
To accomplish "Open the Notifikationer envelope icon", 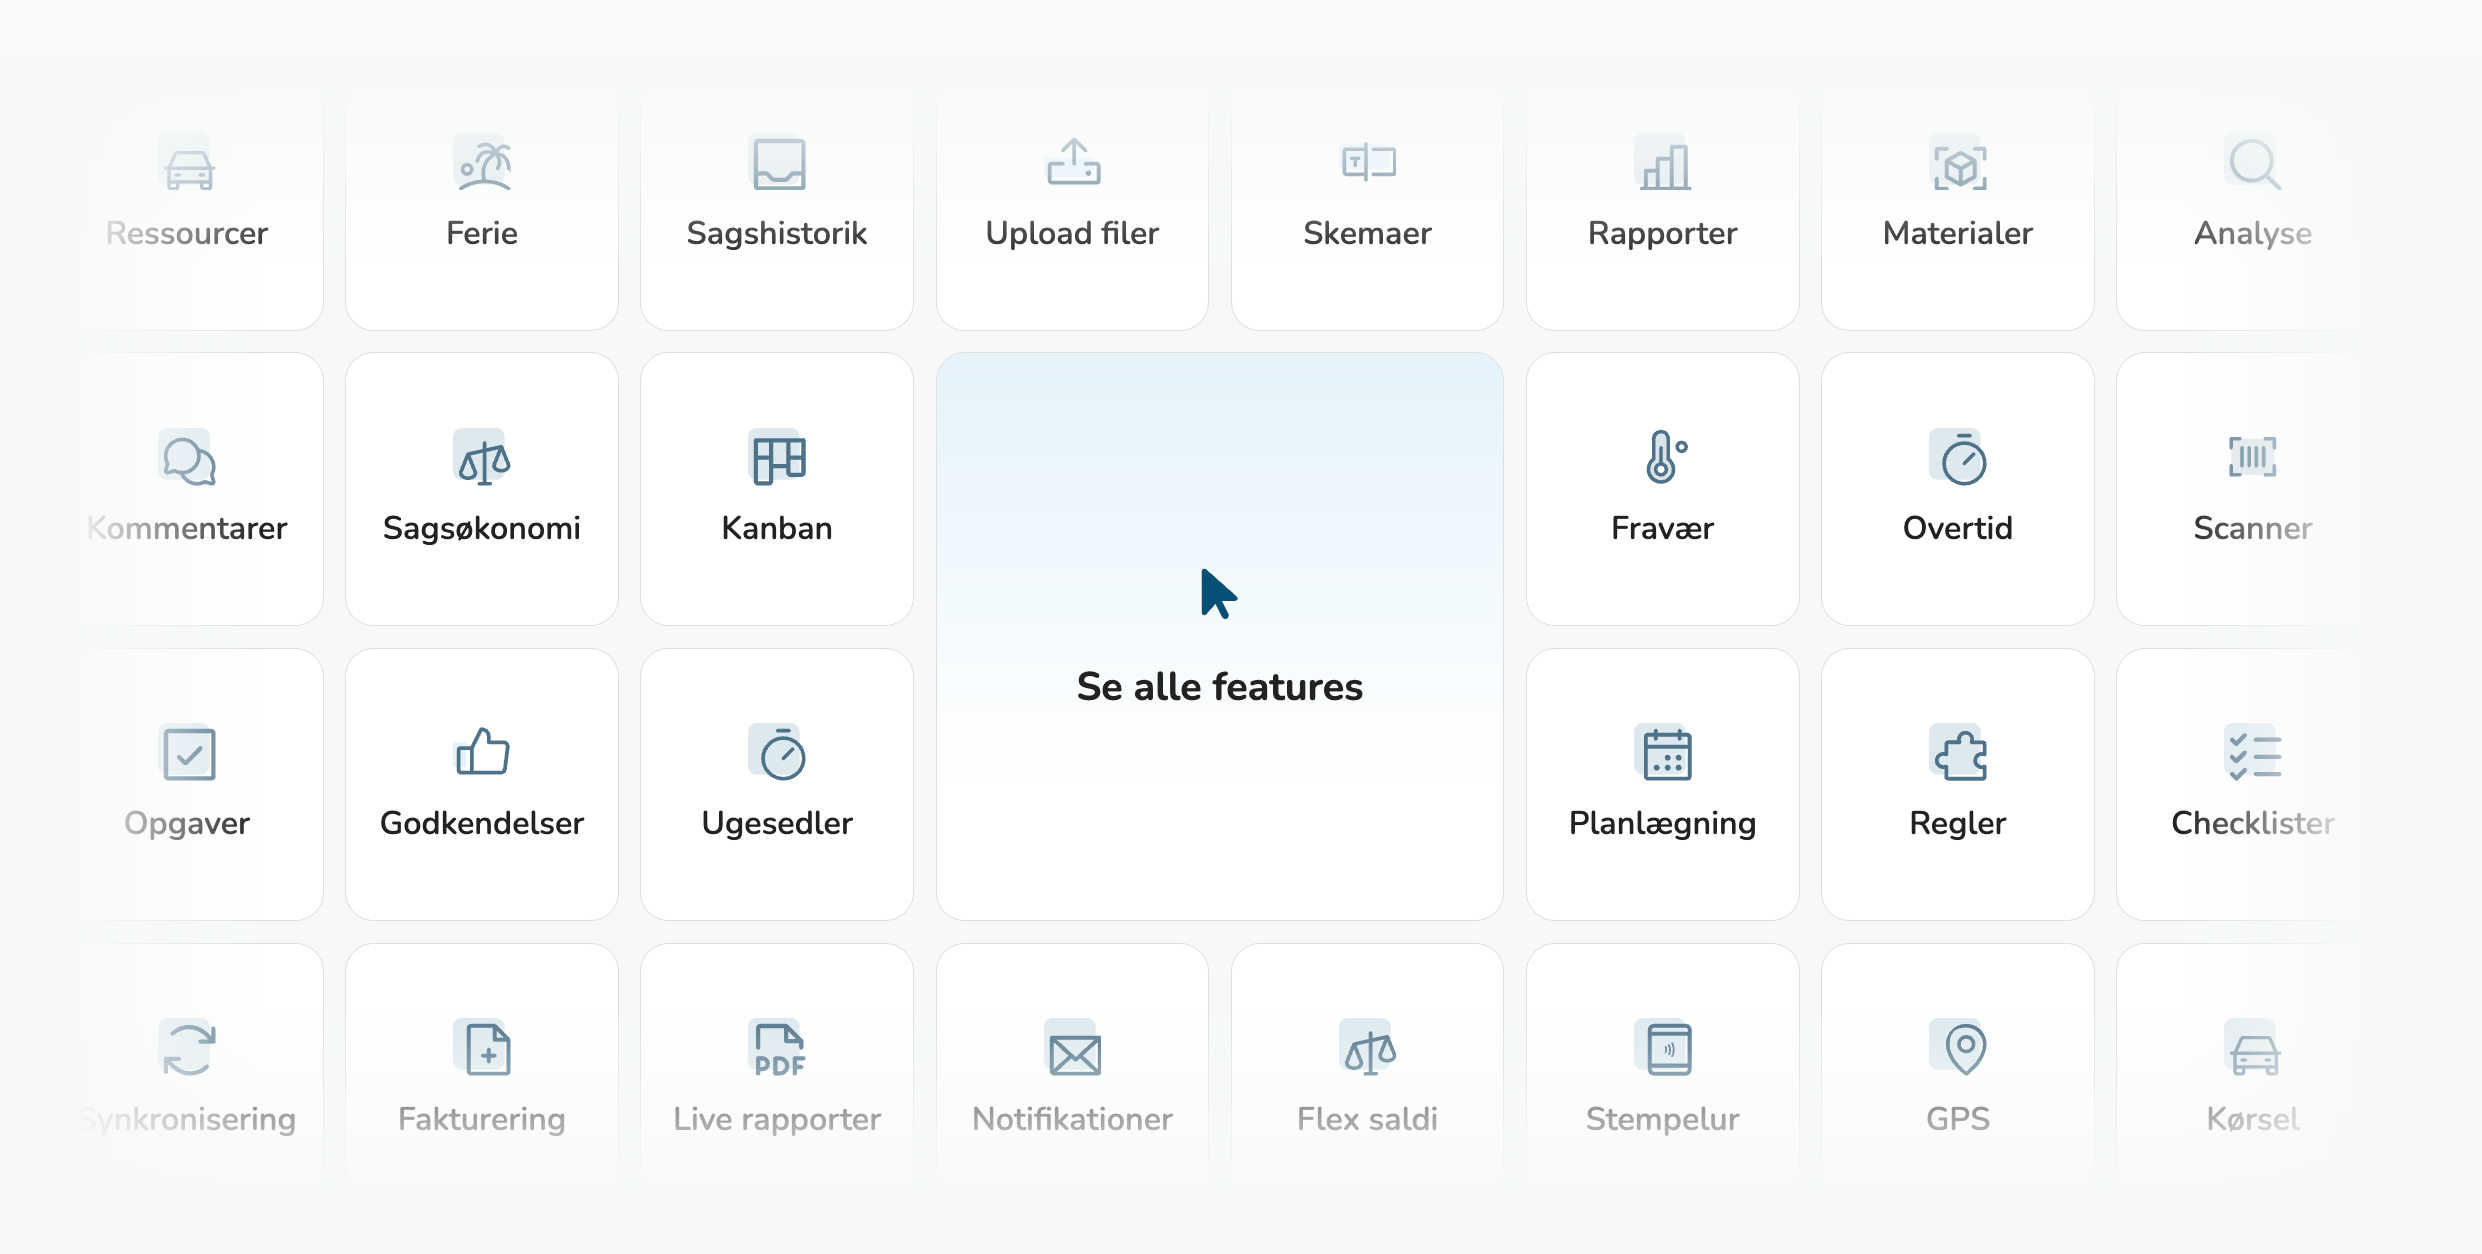I will click(x=1074, y=1050).
